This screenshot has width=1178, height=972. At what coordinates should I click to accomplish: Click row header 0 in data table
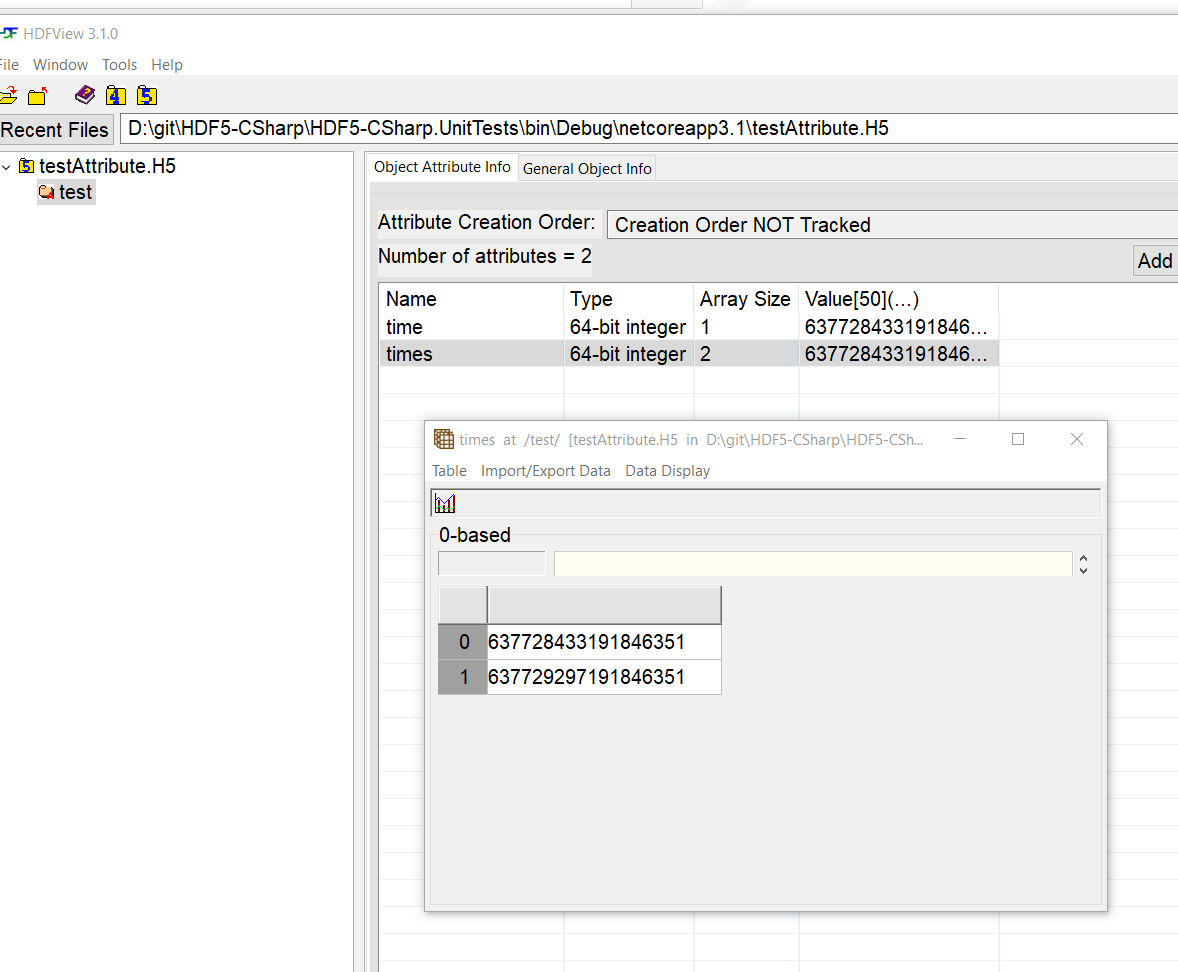[x=463, y=642]
